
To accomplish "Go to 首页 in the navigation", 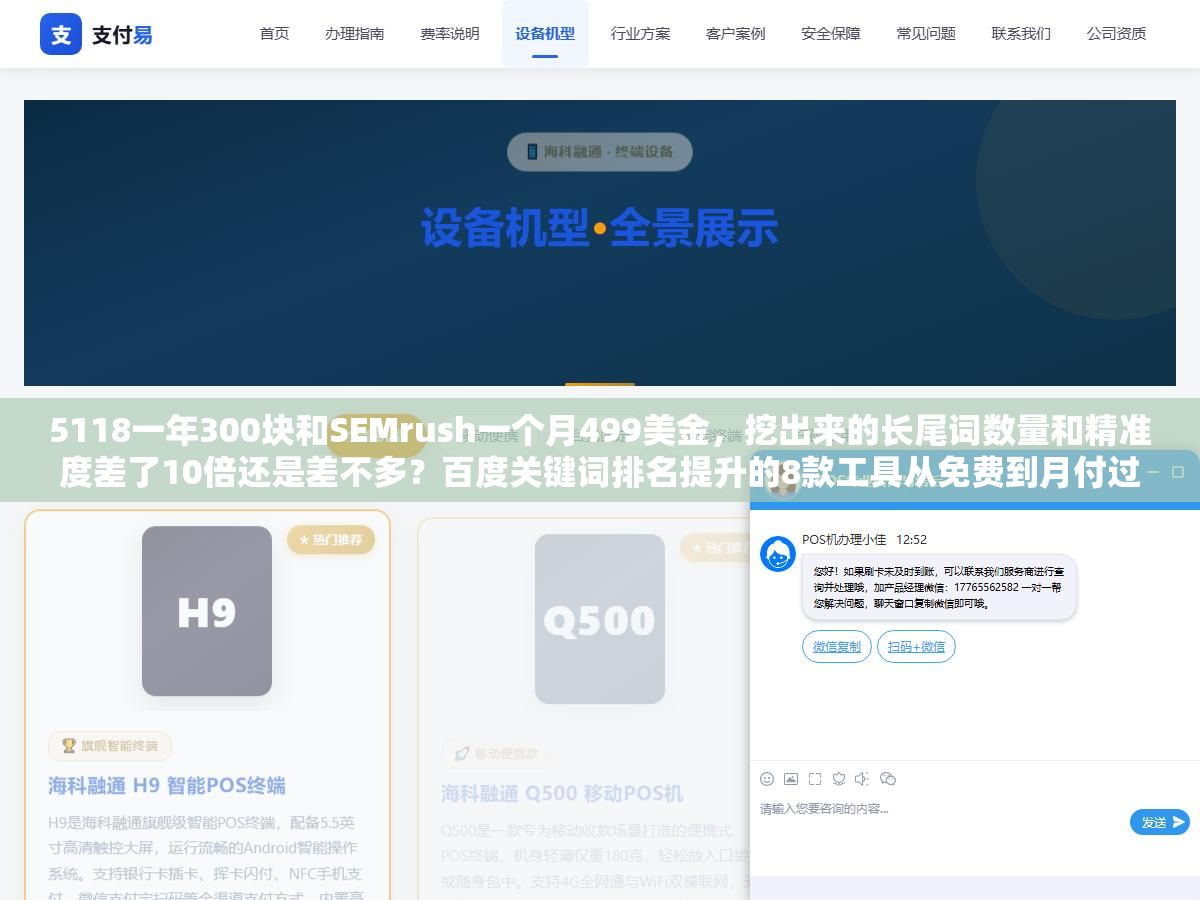I will (x=274, y=34).
